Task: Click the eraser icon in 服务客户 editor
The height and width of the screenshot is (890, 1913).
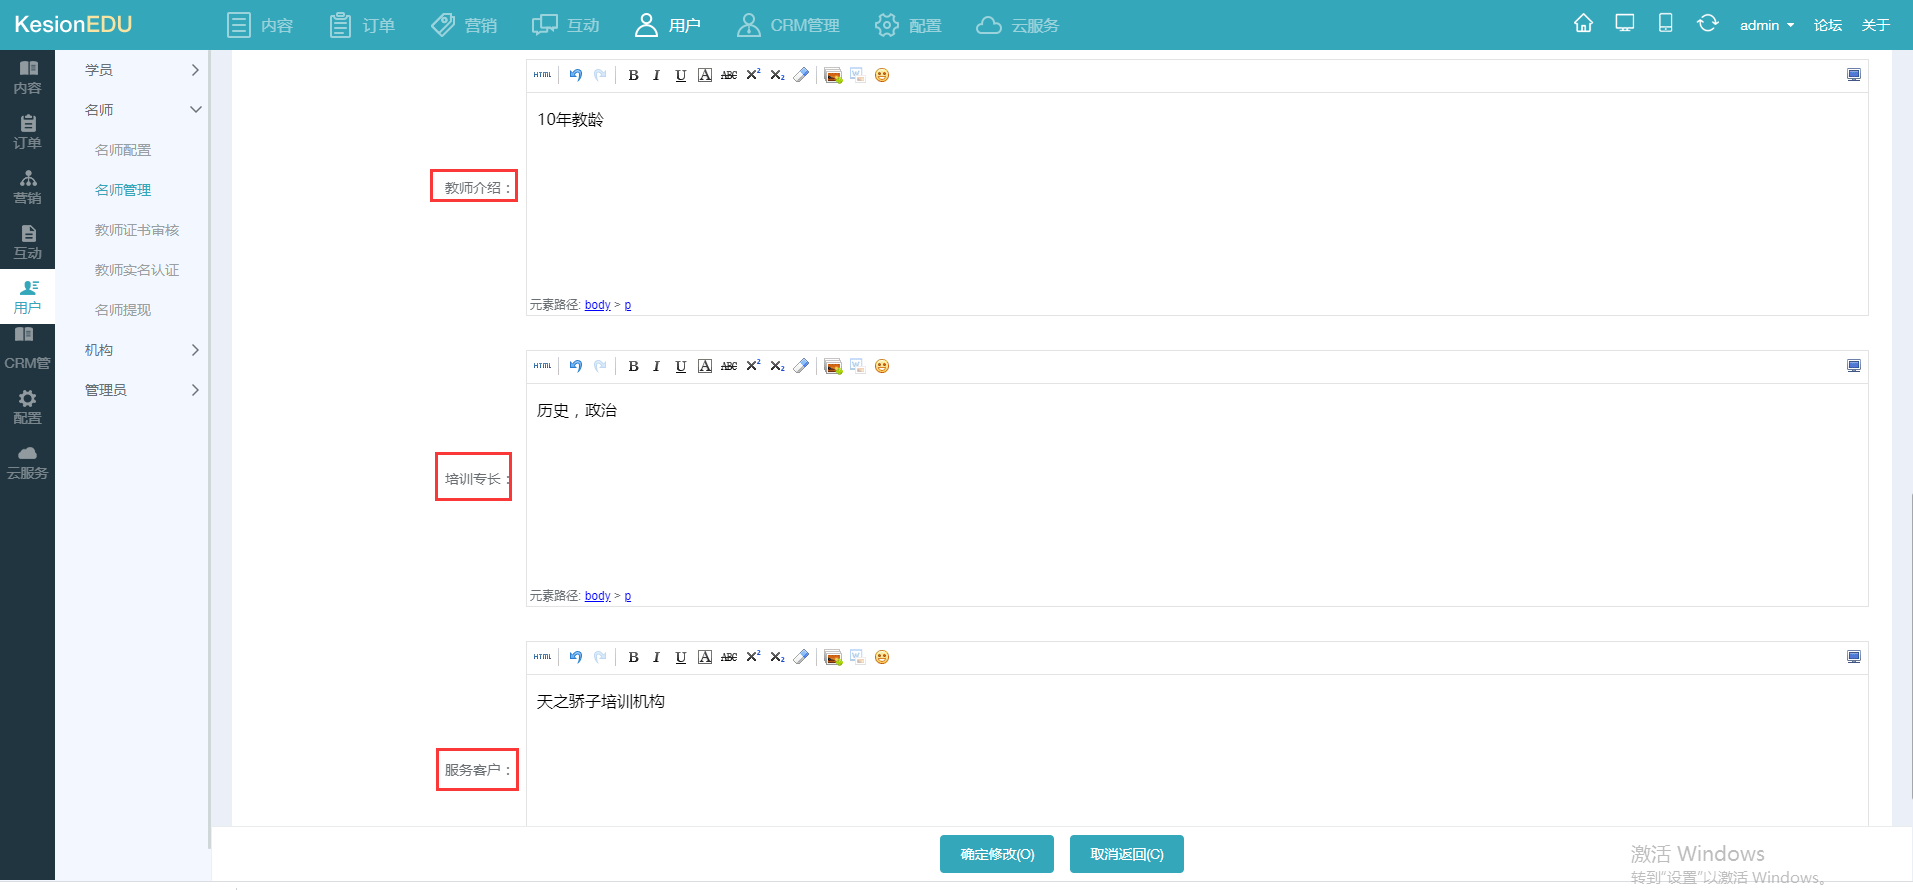Action: coord(801,657)
